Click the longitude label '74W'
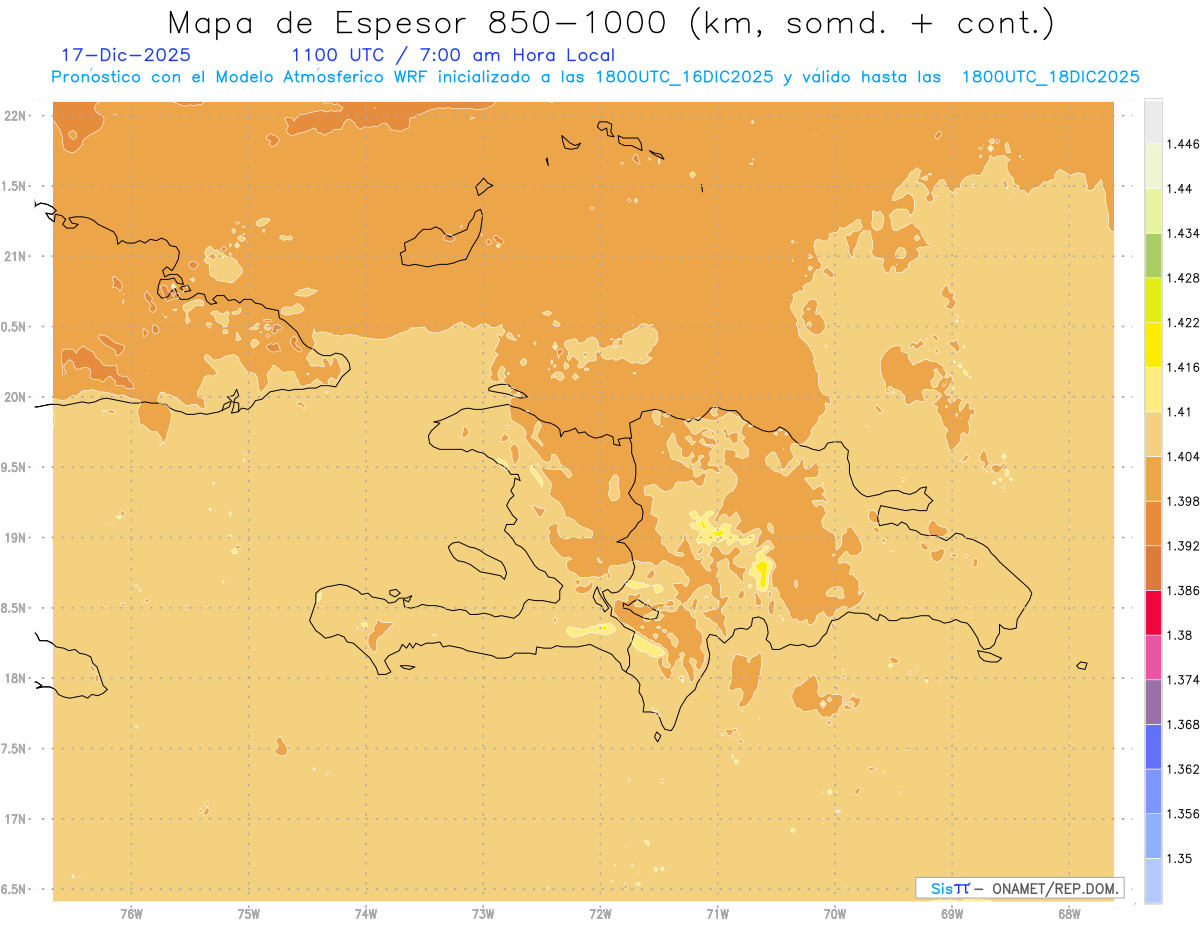Viewport: 1200px width, 927px height. pyautogui.click(x=365, y=913)
